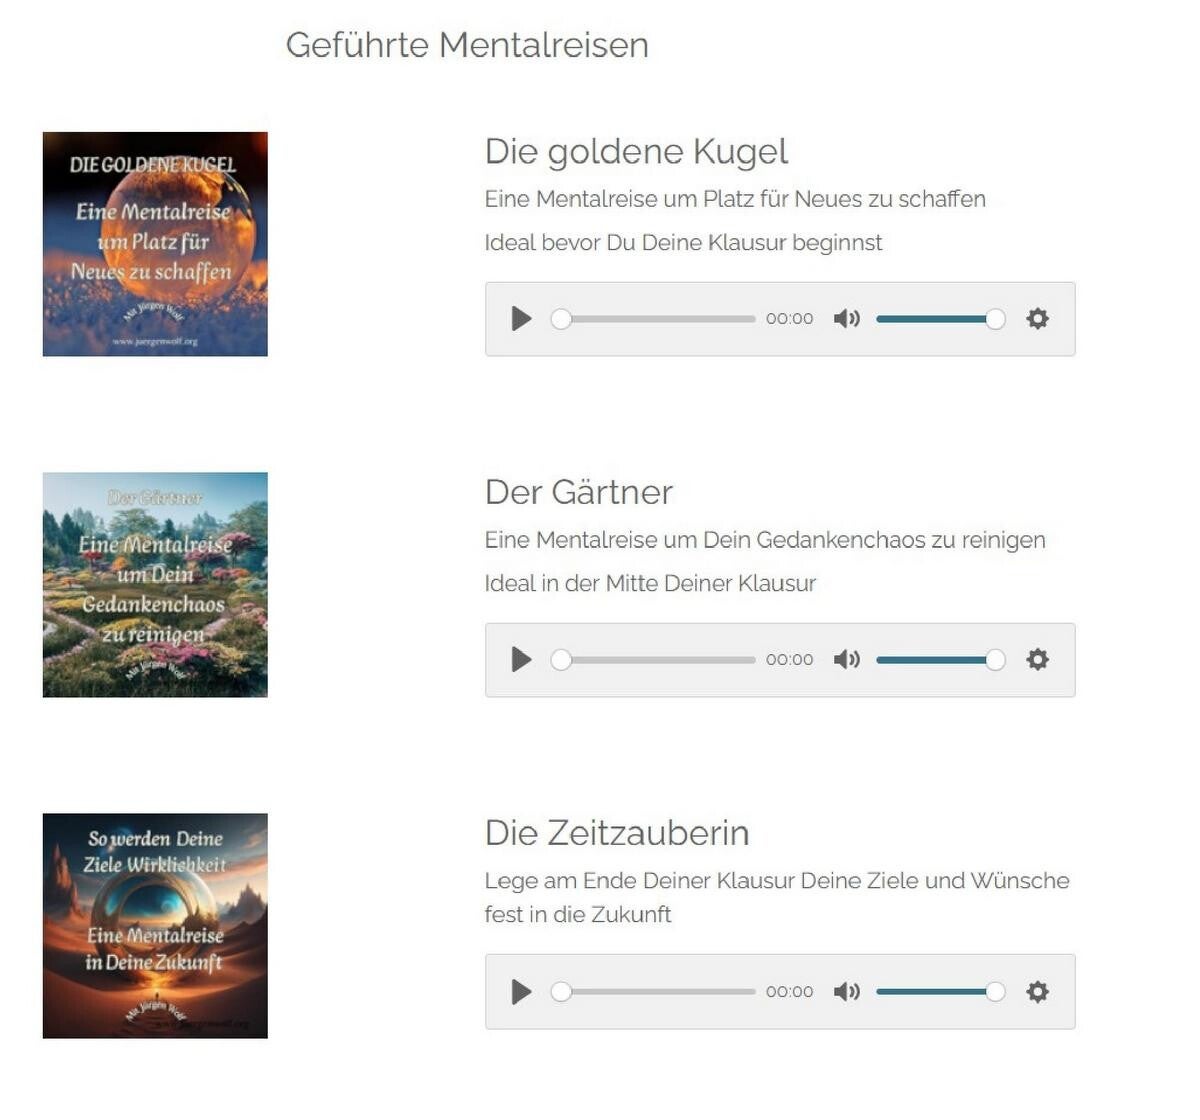Mute the Die Zeitzauberin player

(847, 992)
